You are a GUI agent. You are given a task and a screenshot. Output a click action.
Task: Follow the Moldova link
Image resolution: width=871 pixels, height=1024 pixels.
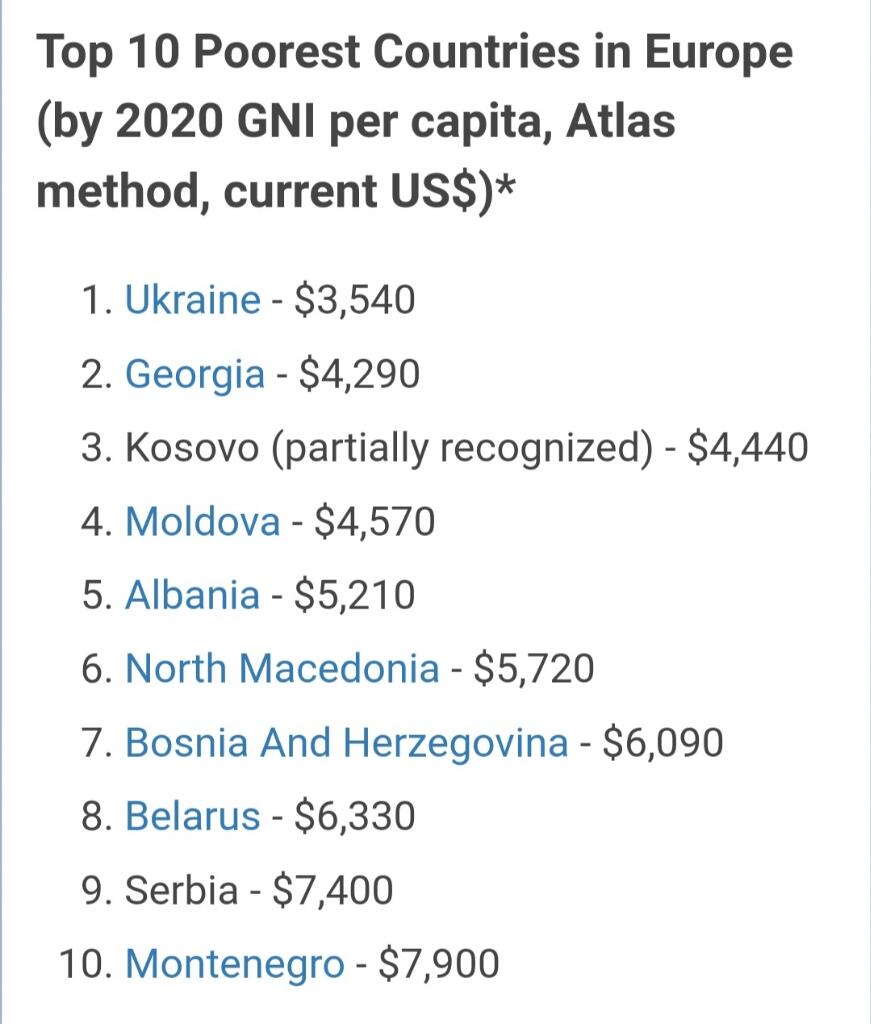pyautogui.click(x=202, y=522)
